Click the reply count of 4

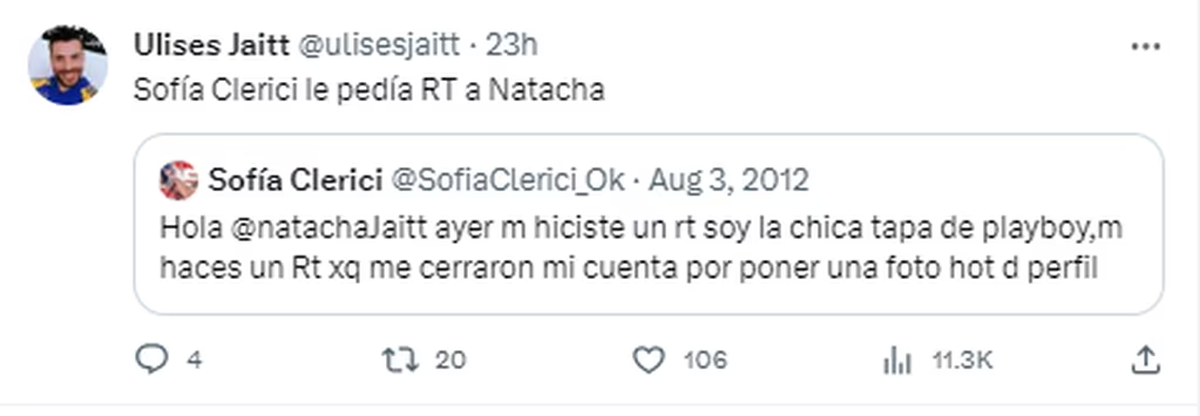point(194,360)
